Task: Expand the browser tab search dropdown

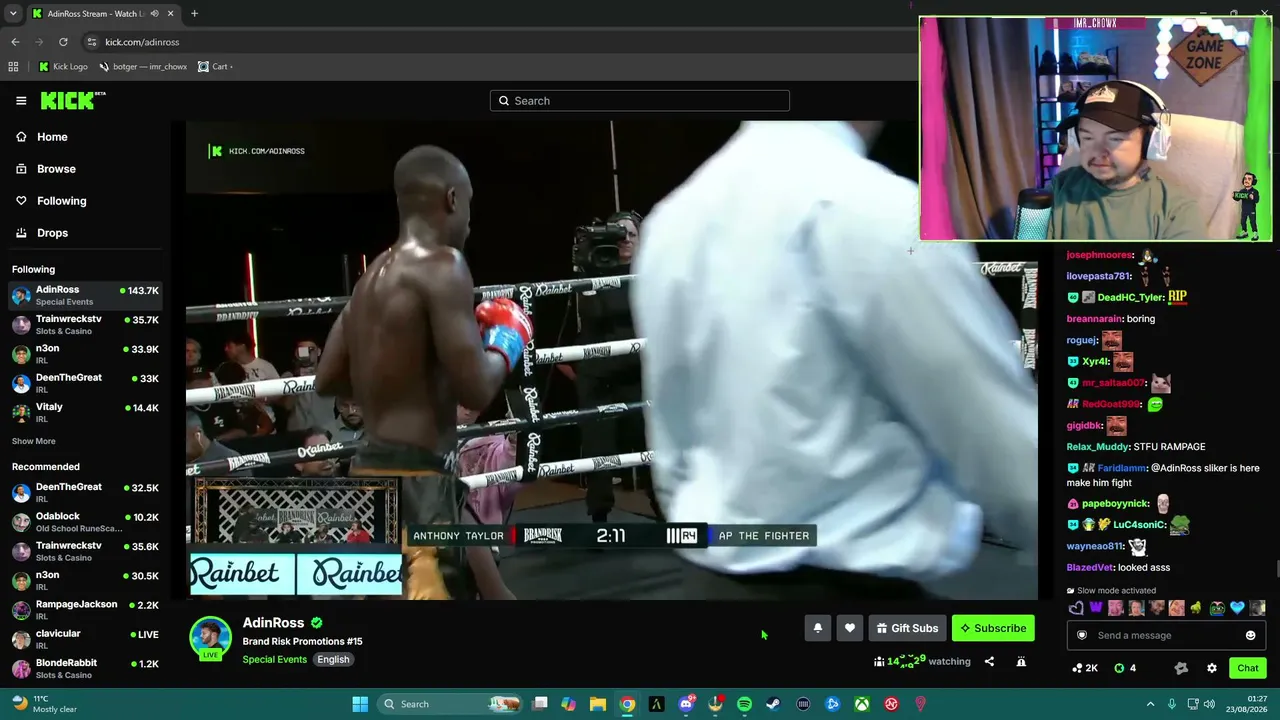Action: point(13,14)
